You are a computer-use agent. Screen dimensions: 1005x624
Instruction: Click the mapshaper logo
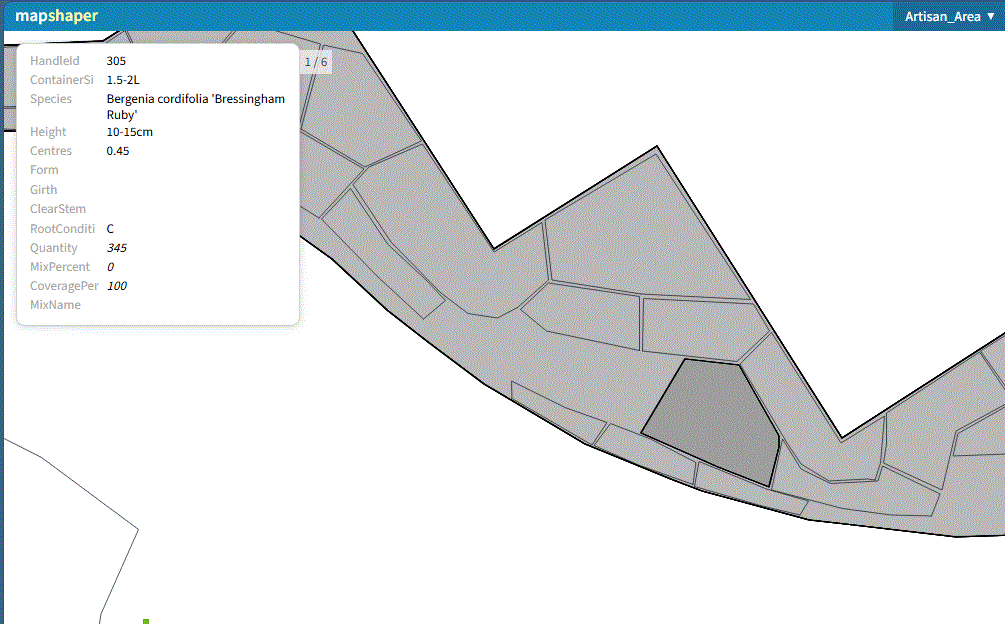(56, 16)
